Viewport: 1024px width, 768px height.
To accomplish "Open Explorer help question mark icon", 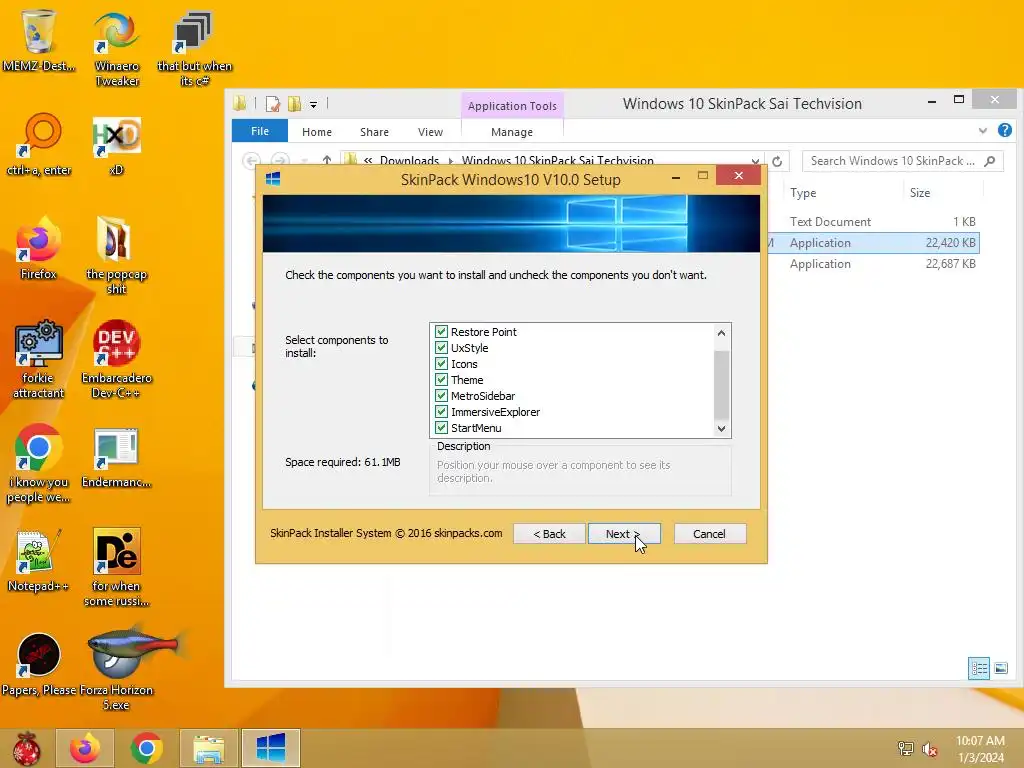I will coord(1005,131).
